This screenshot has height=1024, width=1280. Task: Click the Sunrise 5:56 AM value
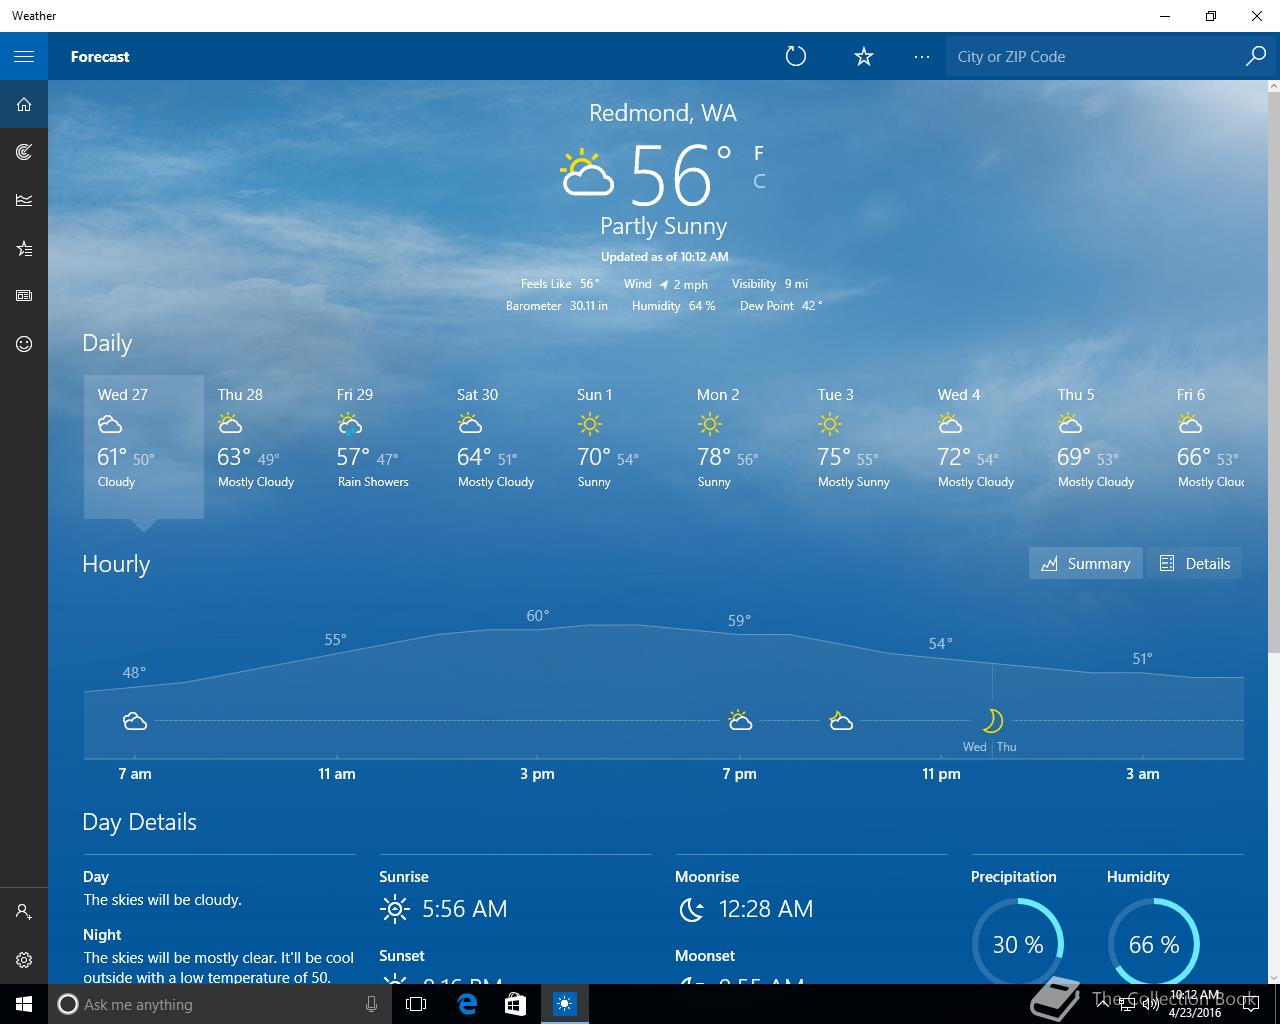(x=465, y=909)
